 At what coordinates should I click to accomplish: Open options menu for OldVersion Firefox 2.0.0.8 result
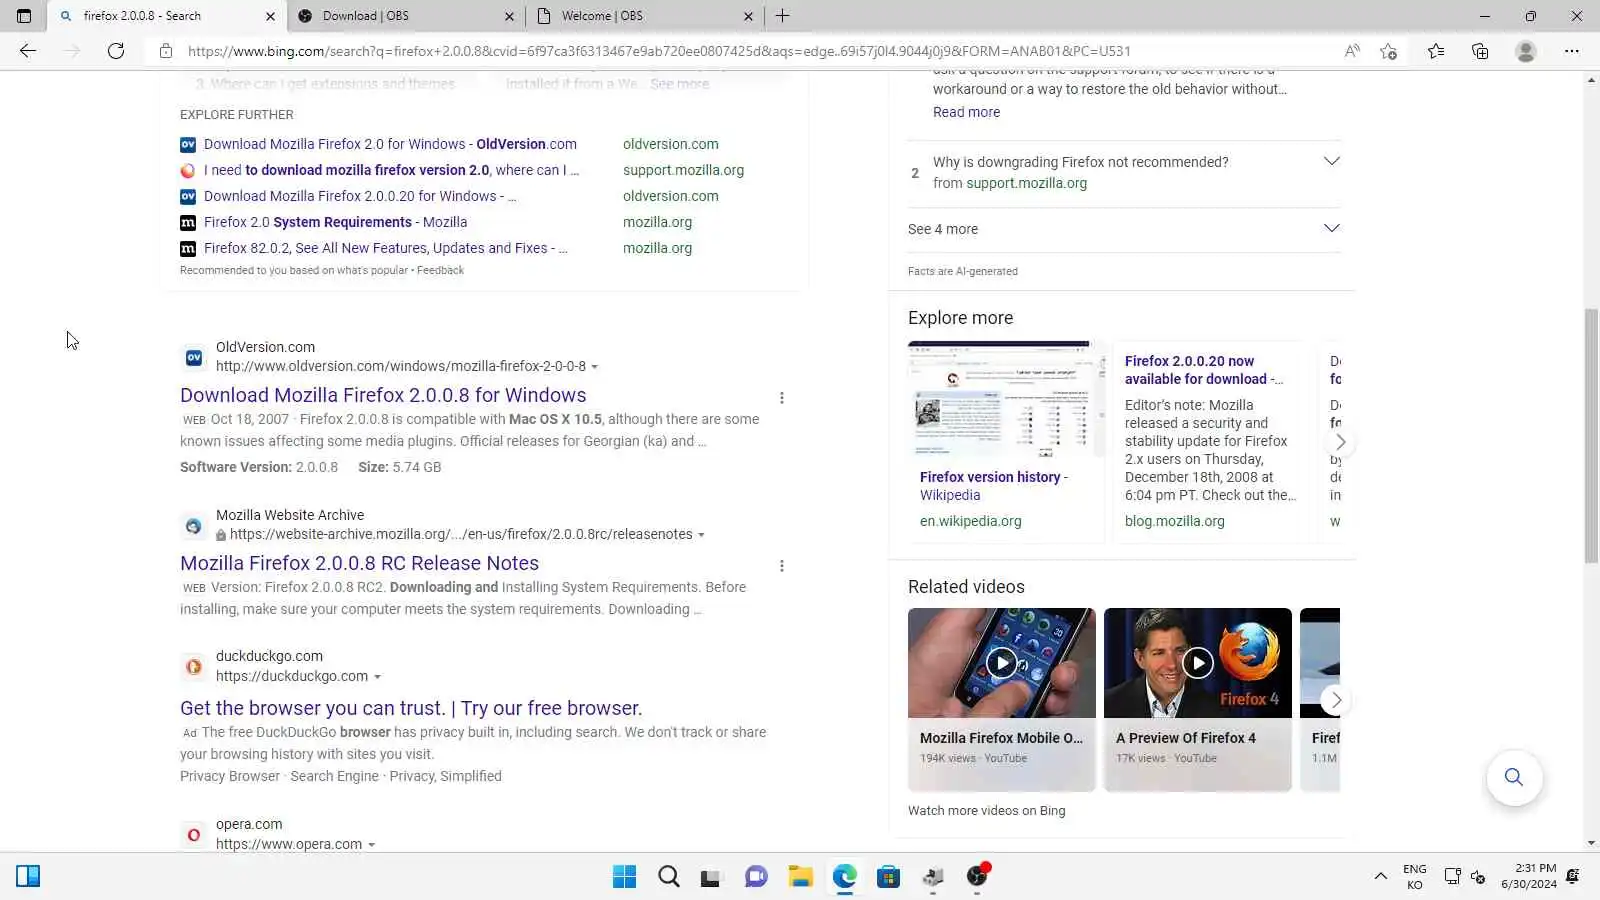[x=782, y=398]
